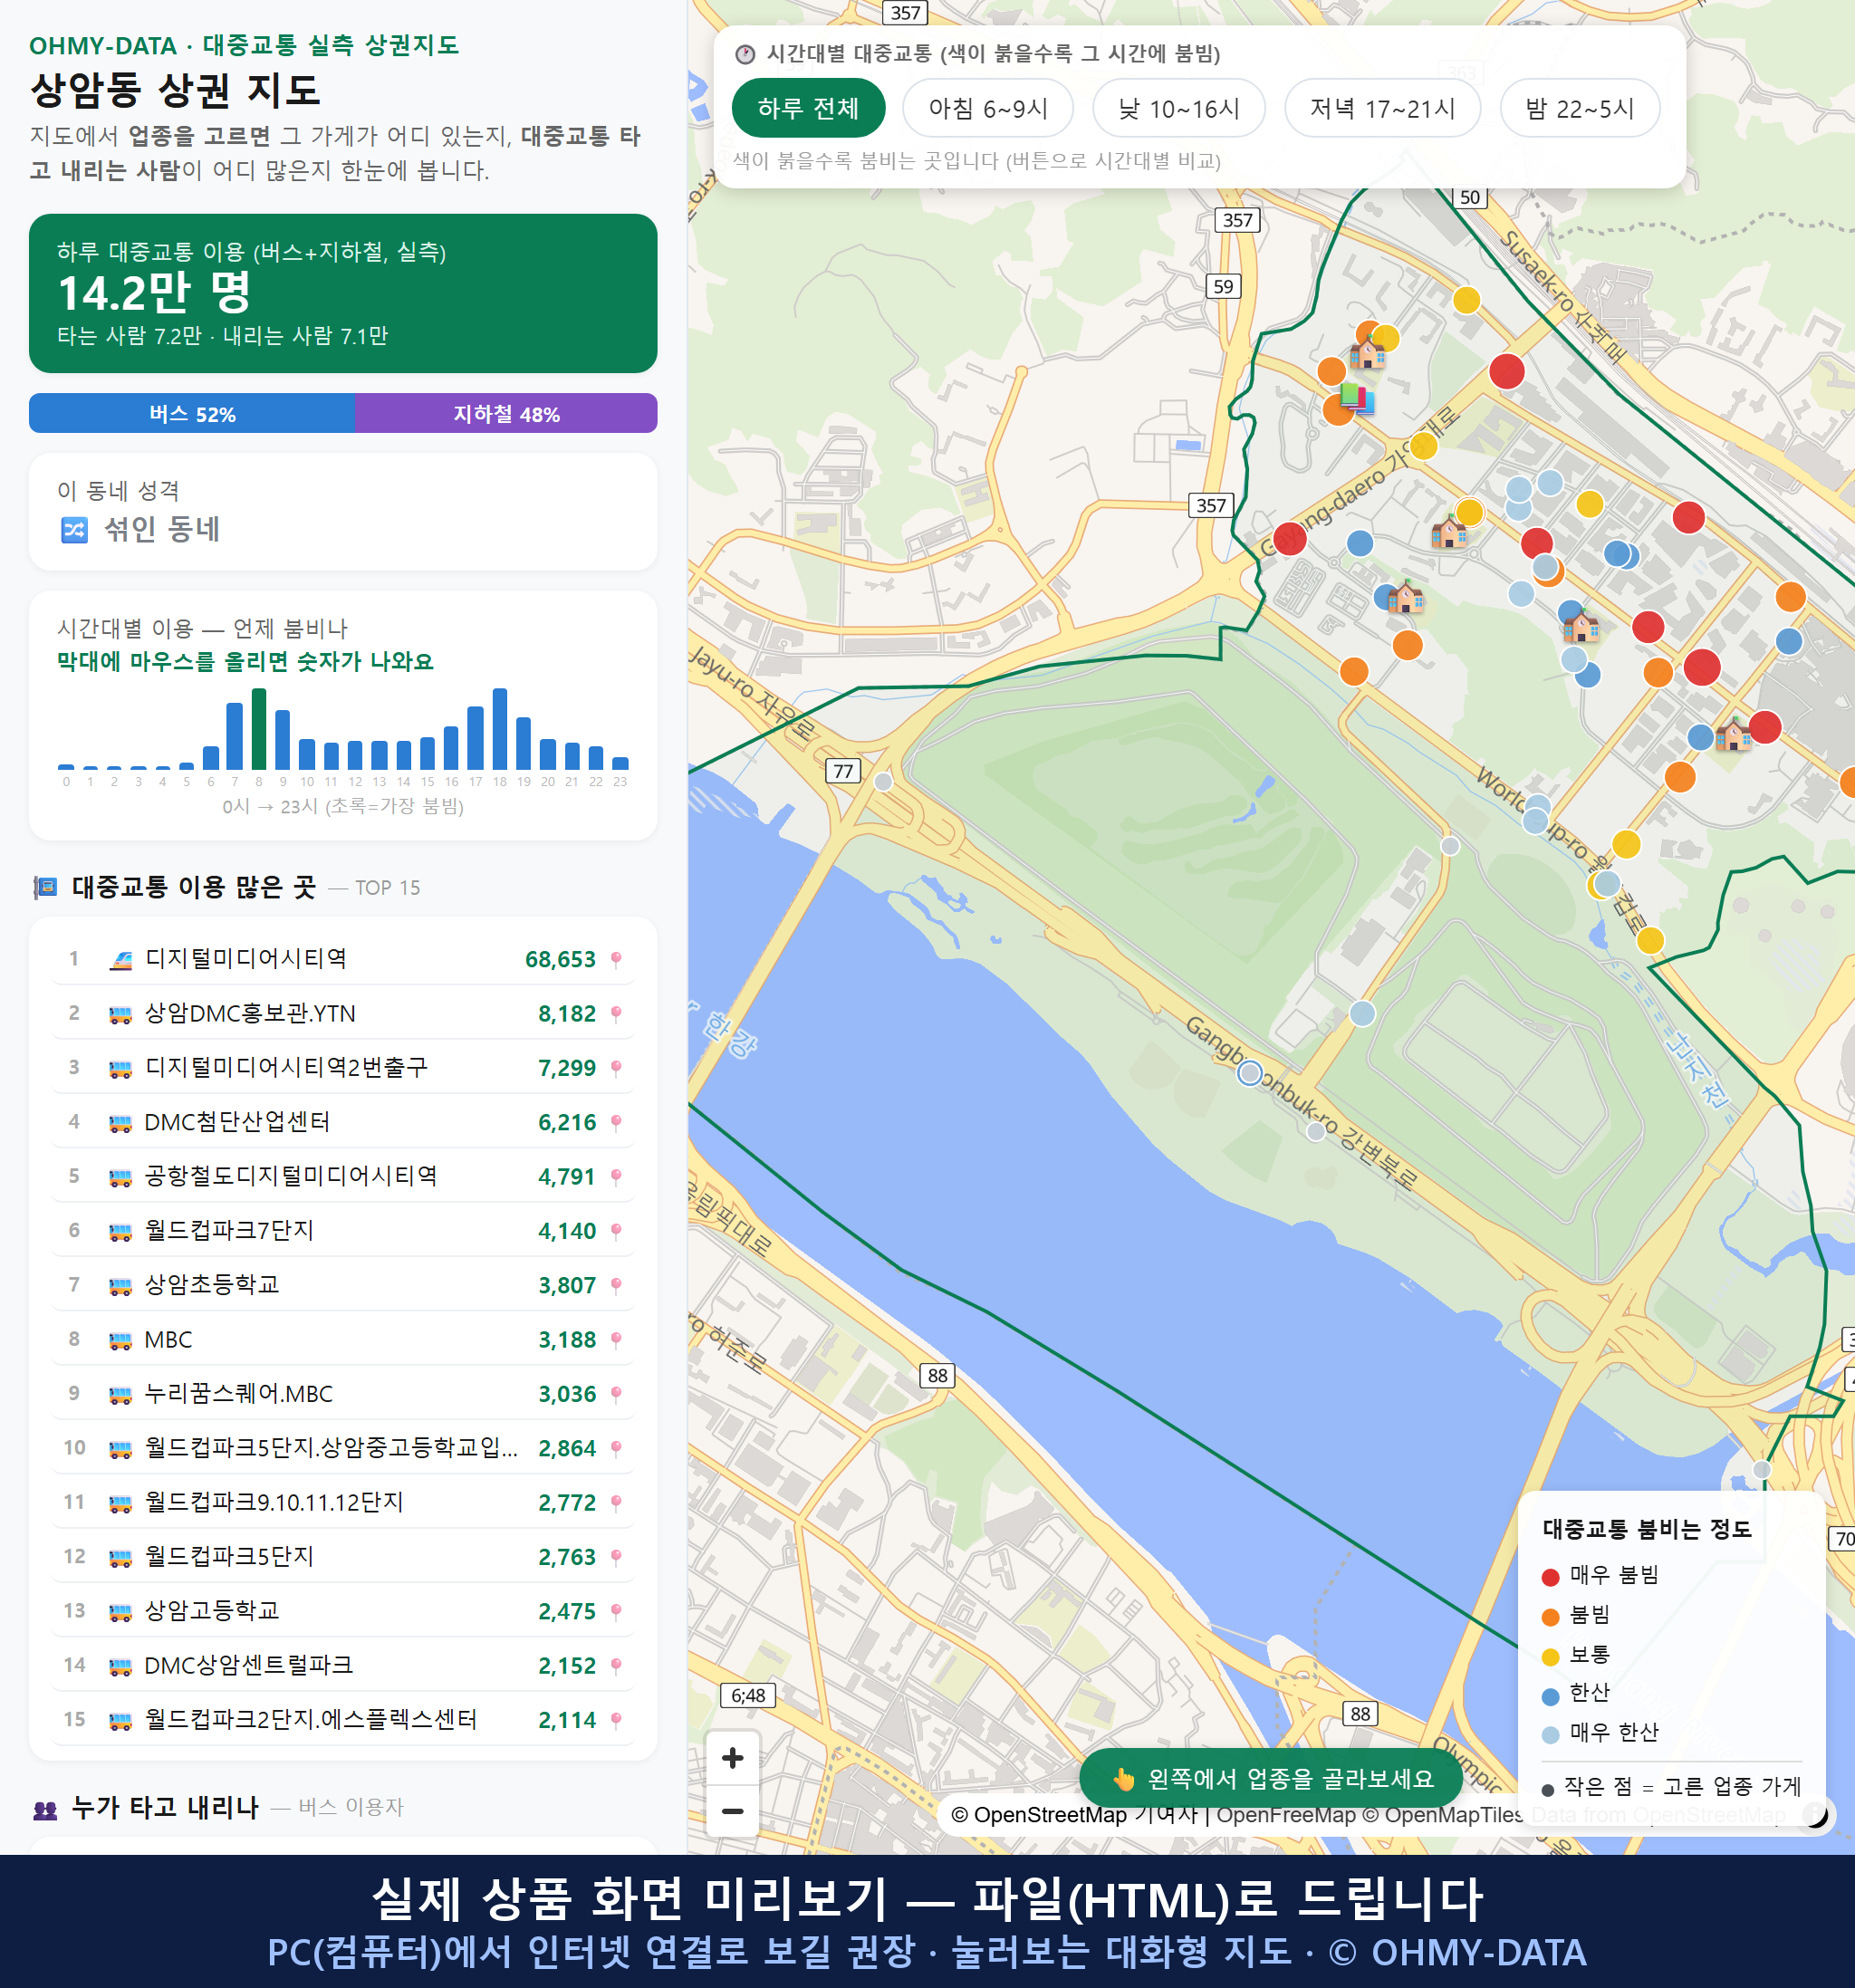Click the 월드컵파크5단지 row showing 2,763
Viewport: 1855px width, 1988px height.
point(343,1557)
